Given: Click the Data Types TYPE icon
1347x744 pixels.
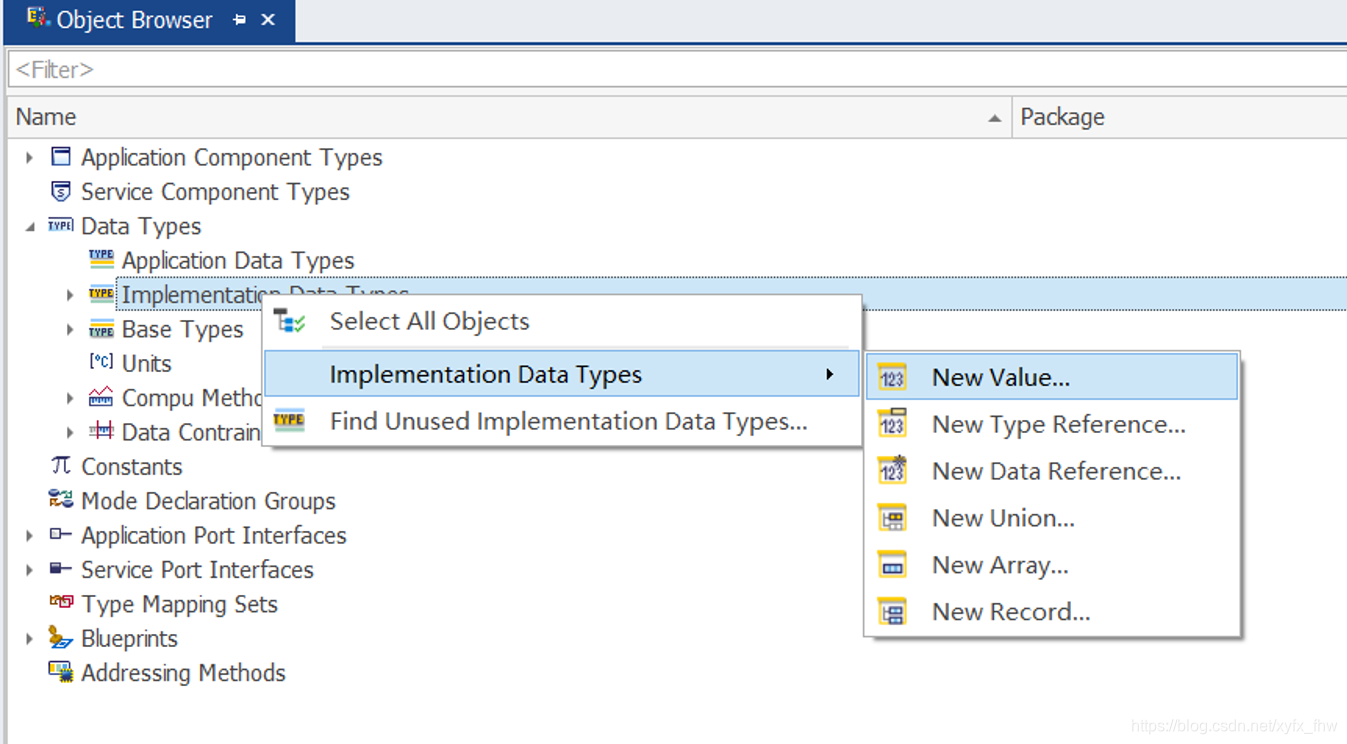Looking at the screenshot, I should tap(61, 226).
